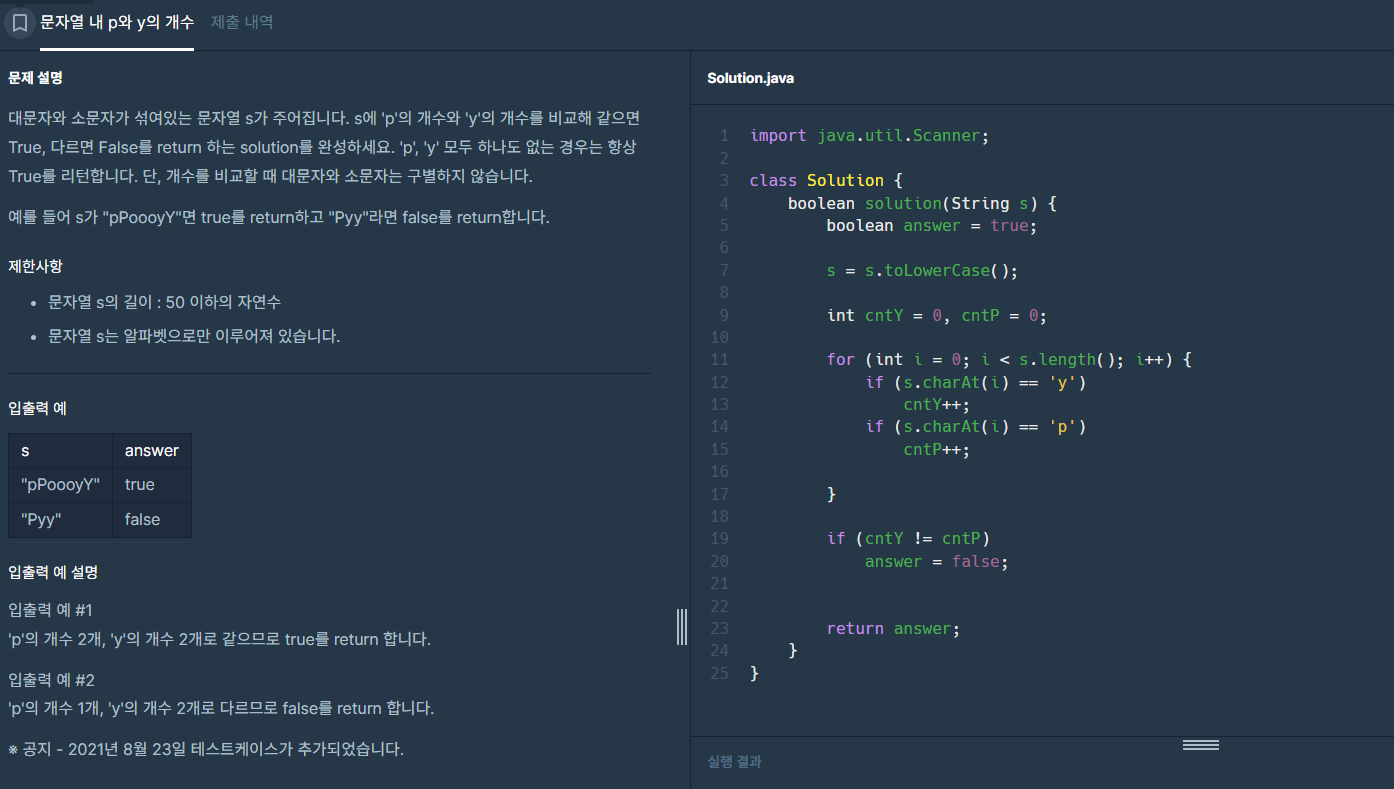Select the table cell "Pyy"
Screen dimensions: 1394x789
(x=60, y=520)
